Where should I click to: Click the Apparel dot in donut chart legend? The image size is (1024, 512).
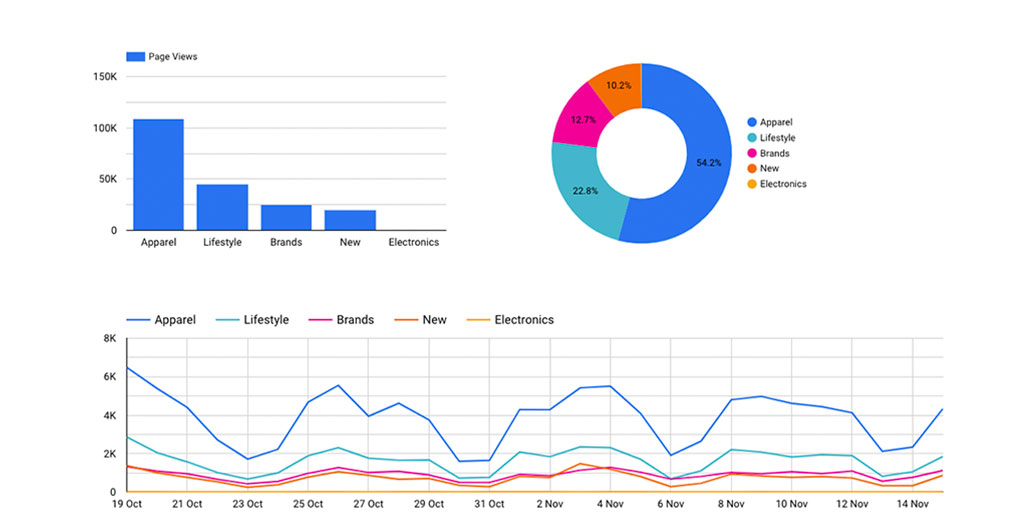(751, 122)
